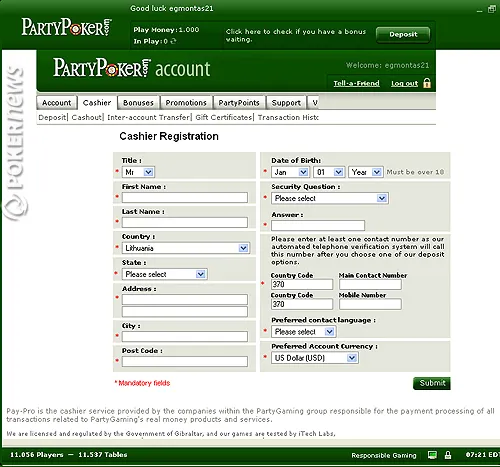Open the birth month dropdown showing Jan
This screenshot has height=467, width=500.
point(290,172)
